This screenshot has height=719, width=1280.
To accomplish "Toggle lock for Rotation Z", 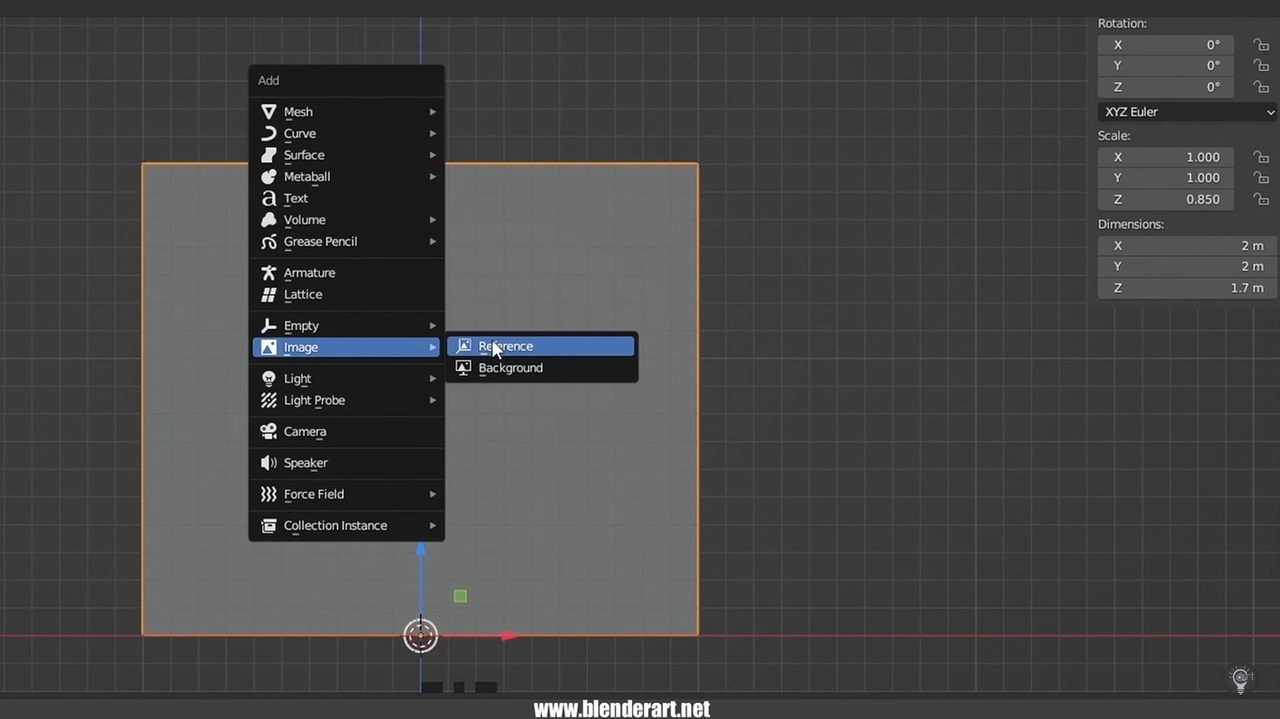I will coord(1261,87).
